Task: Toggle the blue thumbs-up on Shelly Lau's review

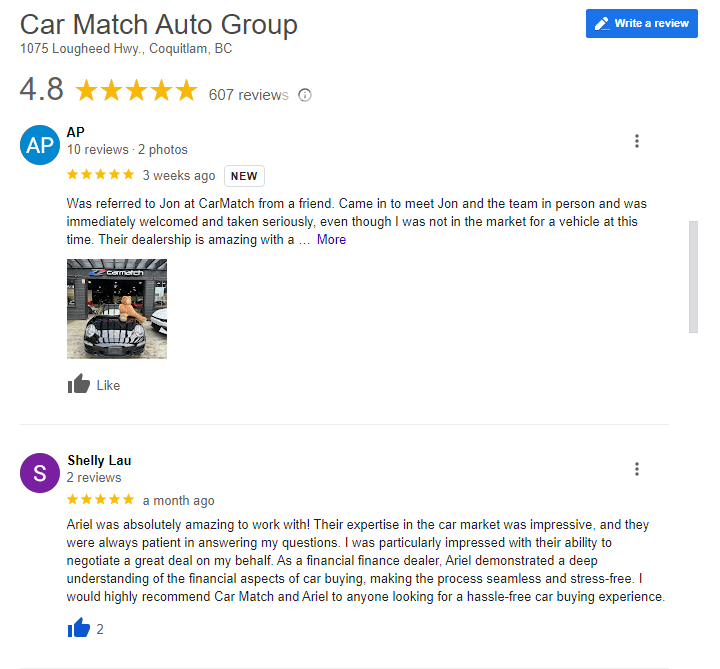Action: (79, 628)
